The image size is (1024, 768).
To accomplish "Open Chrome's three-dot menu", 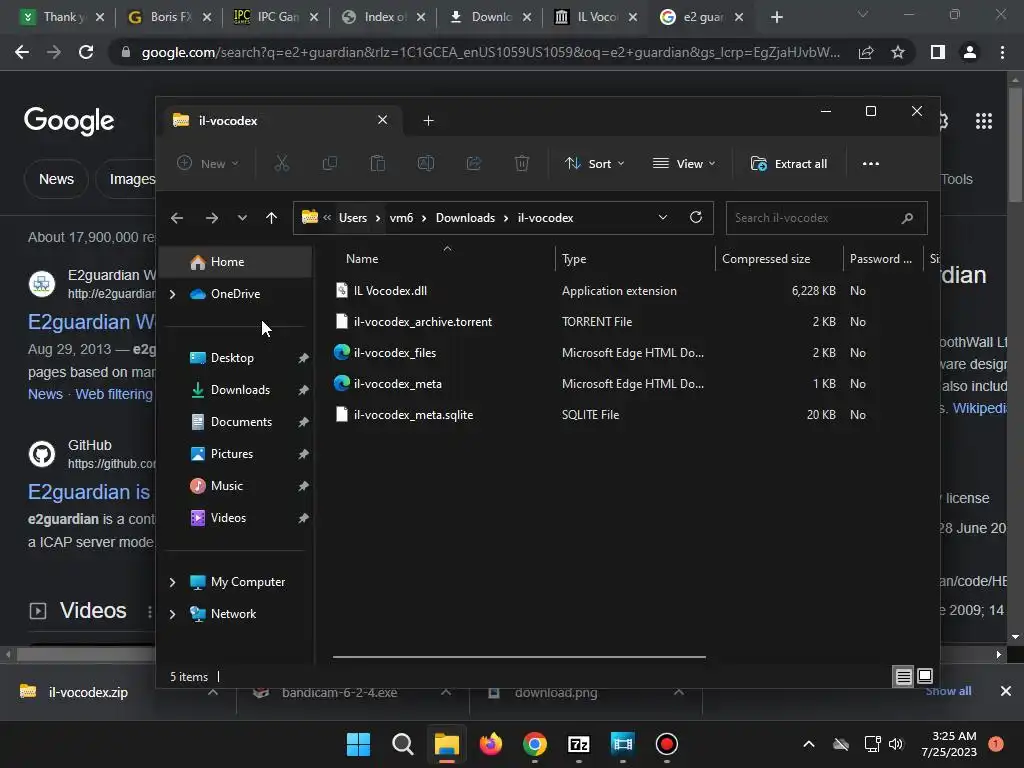I will pos(1002,52).
